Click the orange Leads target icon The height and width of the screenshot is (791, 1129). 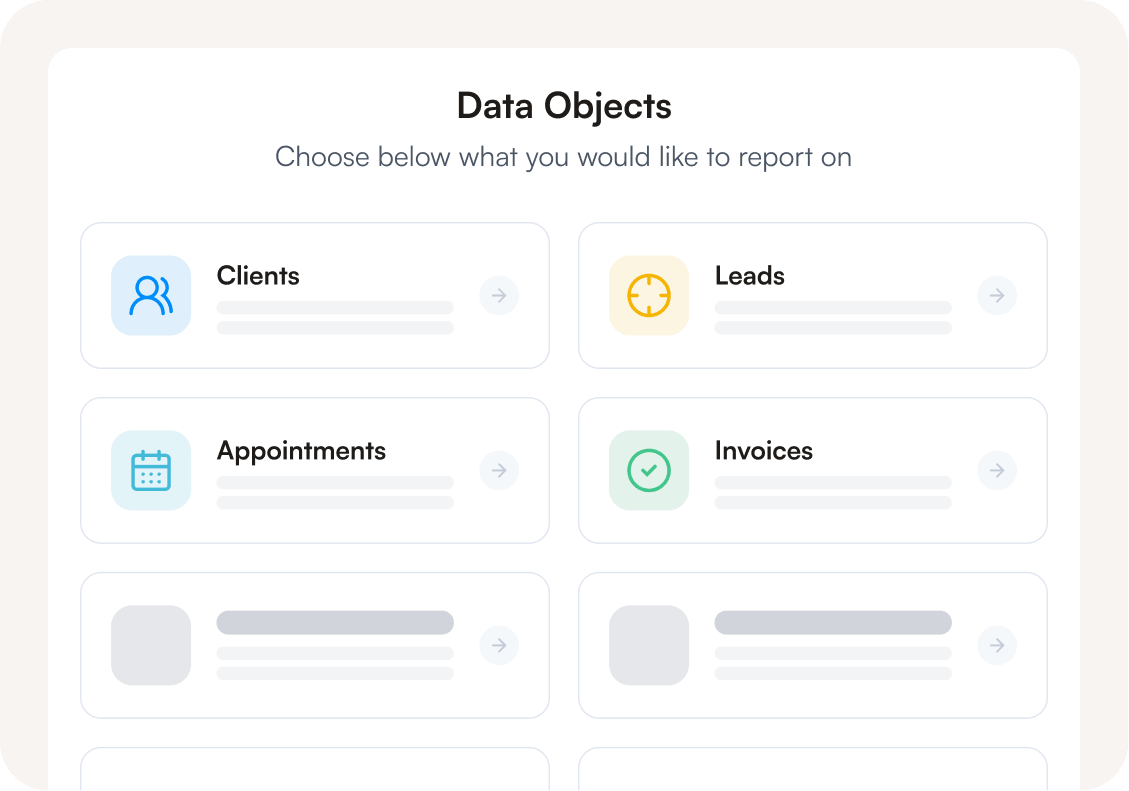tap(649, 295)
